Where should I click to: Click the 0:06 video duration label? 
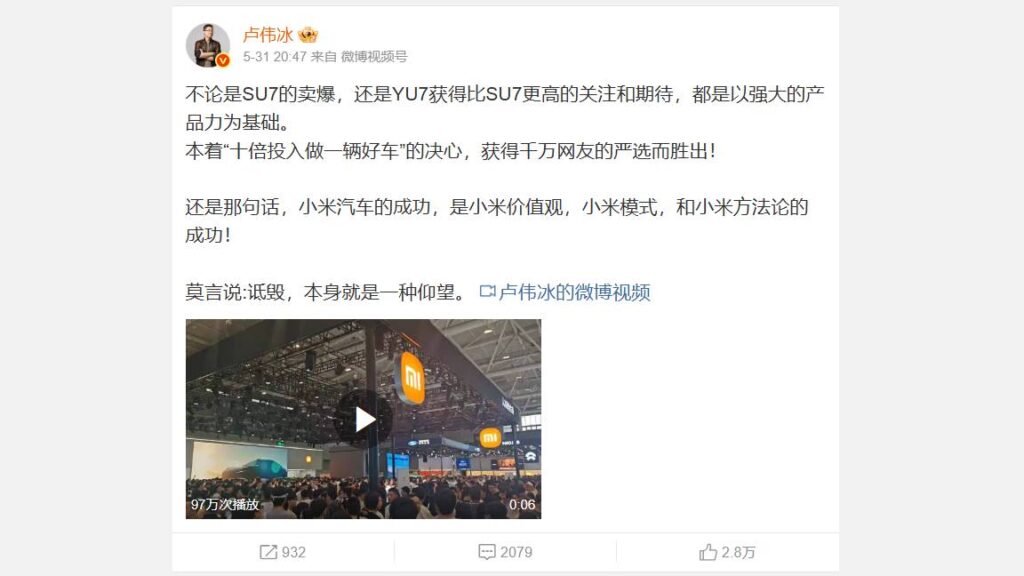522,504
